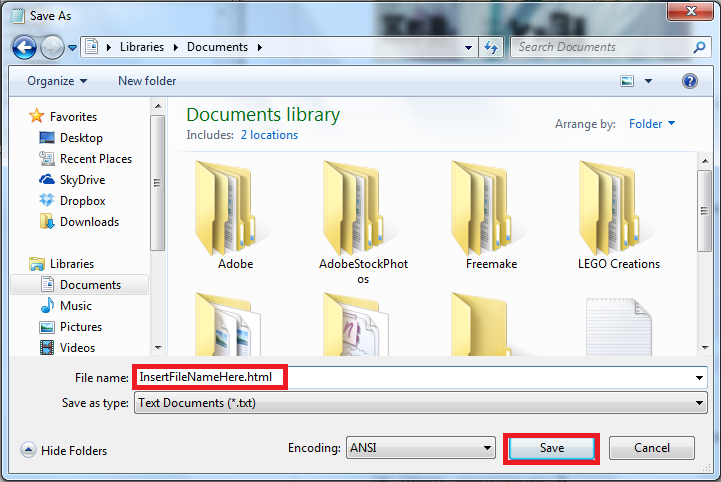The height and width of the screenshot is (482, 721).
Task: Click the change view icon
Action: 627,81
